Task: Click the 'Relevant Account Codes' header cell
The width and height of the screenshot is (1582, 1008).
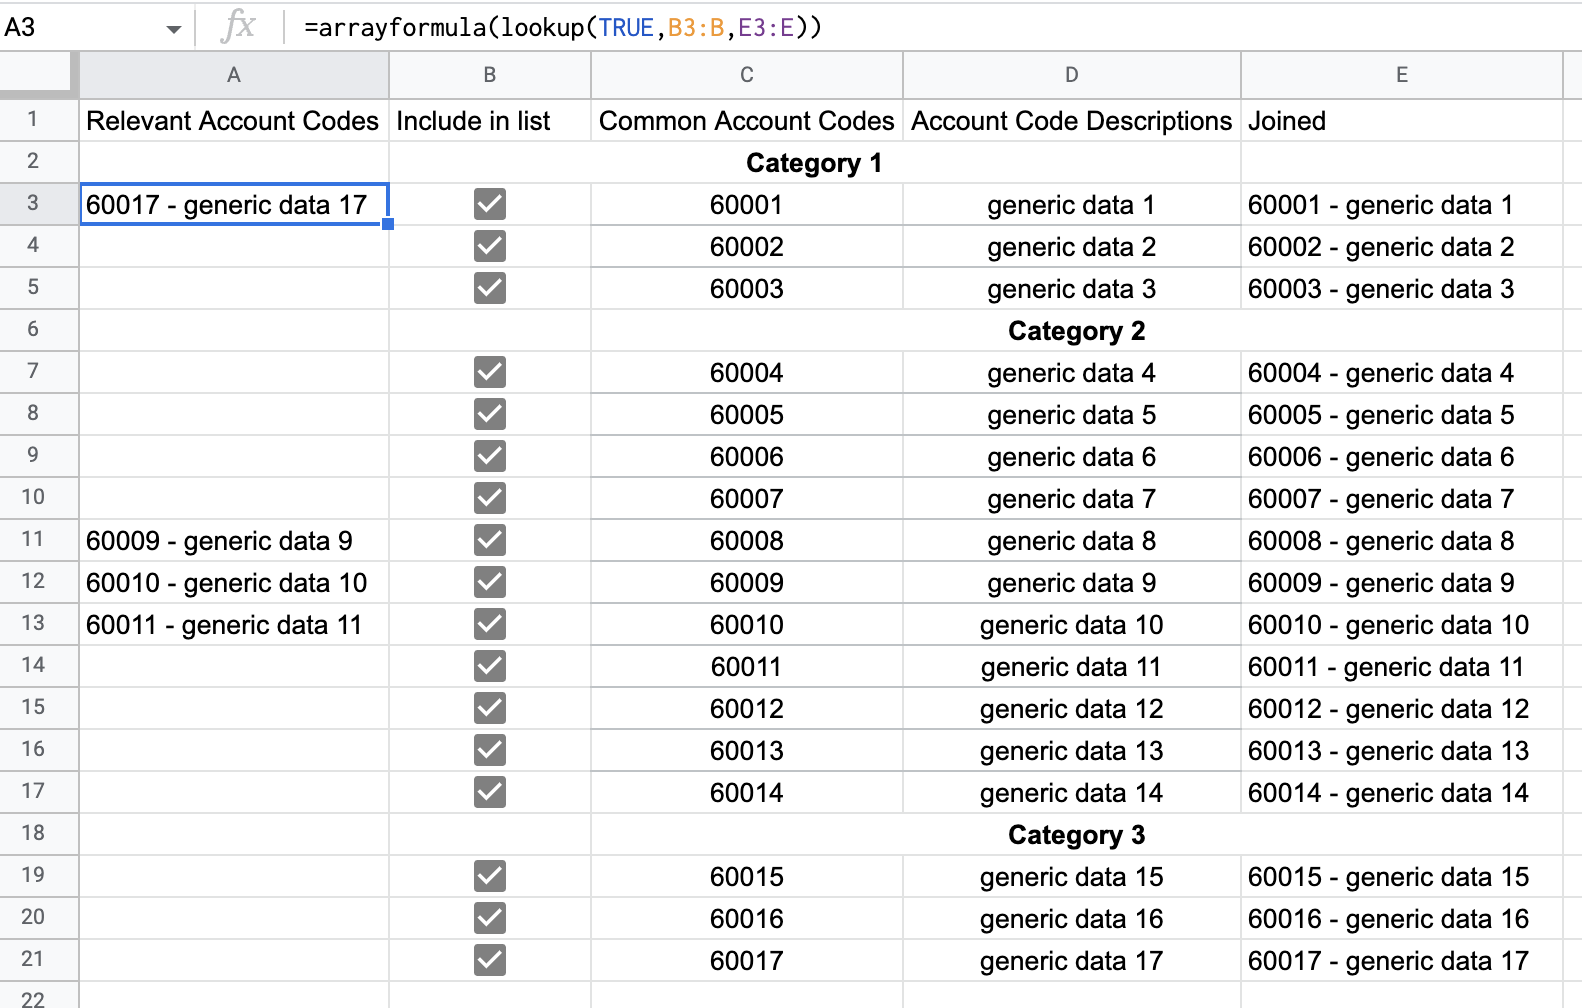Action: (234, 120)
